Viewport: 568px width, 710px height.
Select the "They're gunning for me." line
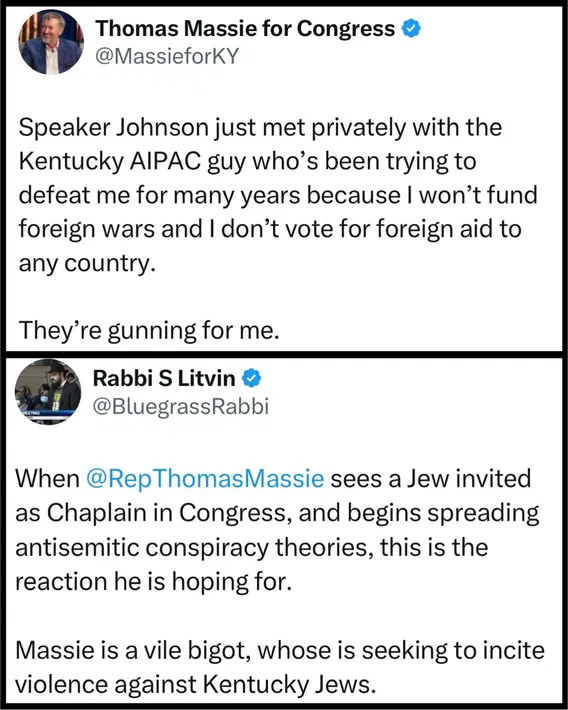(x=149, y=330)
